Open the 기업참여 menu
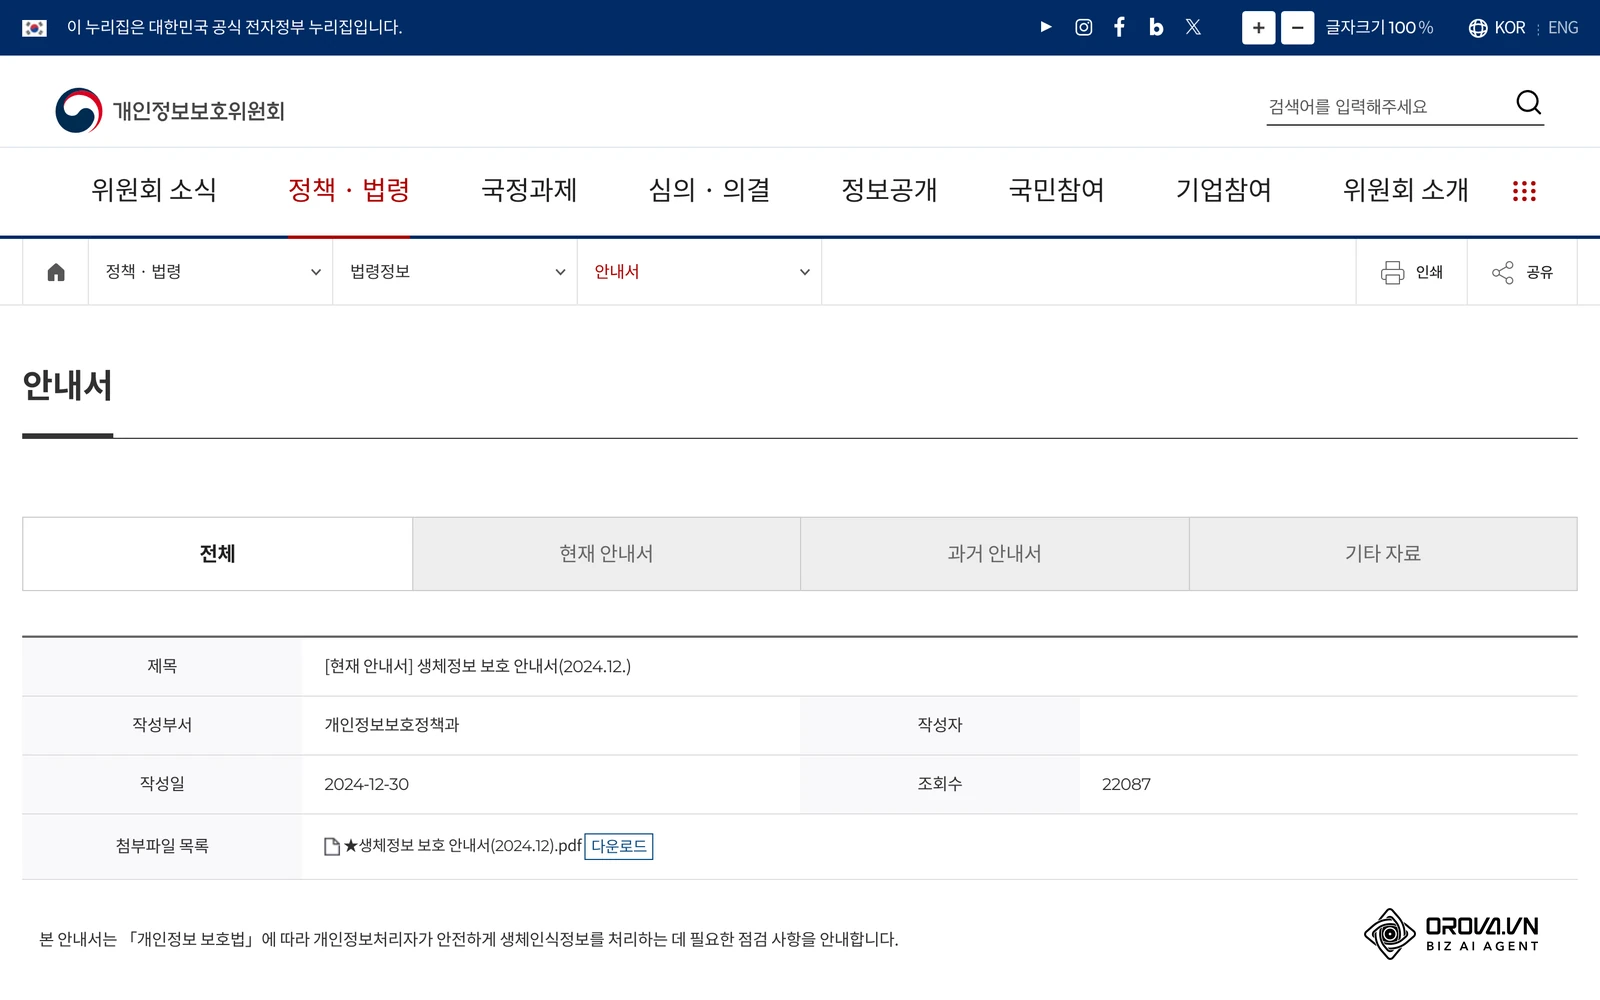Viewport: 1600px width, 1000px height. 1223,190
